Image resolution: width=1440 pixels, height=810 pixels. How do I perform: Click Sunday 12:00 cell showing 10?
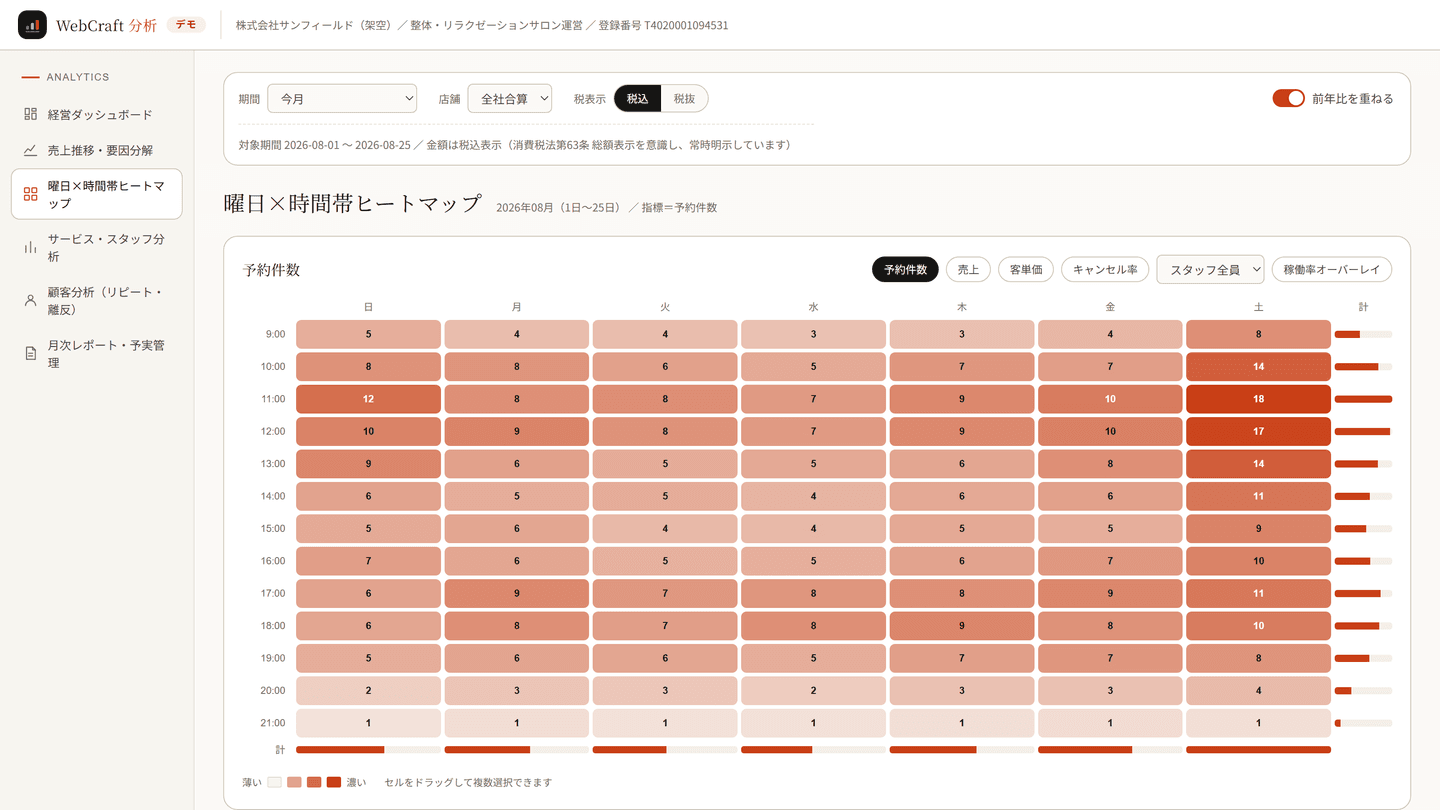(368, 431)
